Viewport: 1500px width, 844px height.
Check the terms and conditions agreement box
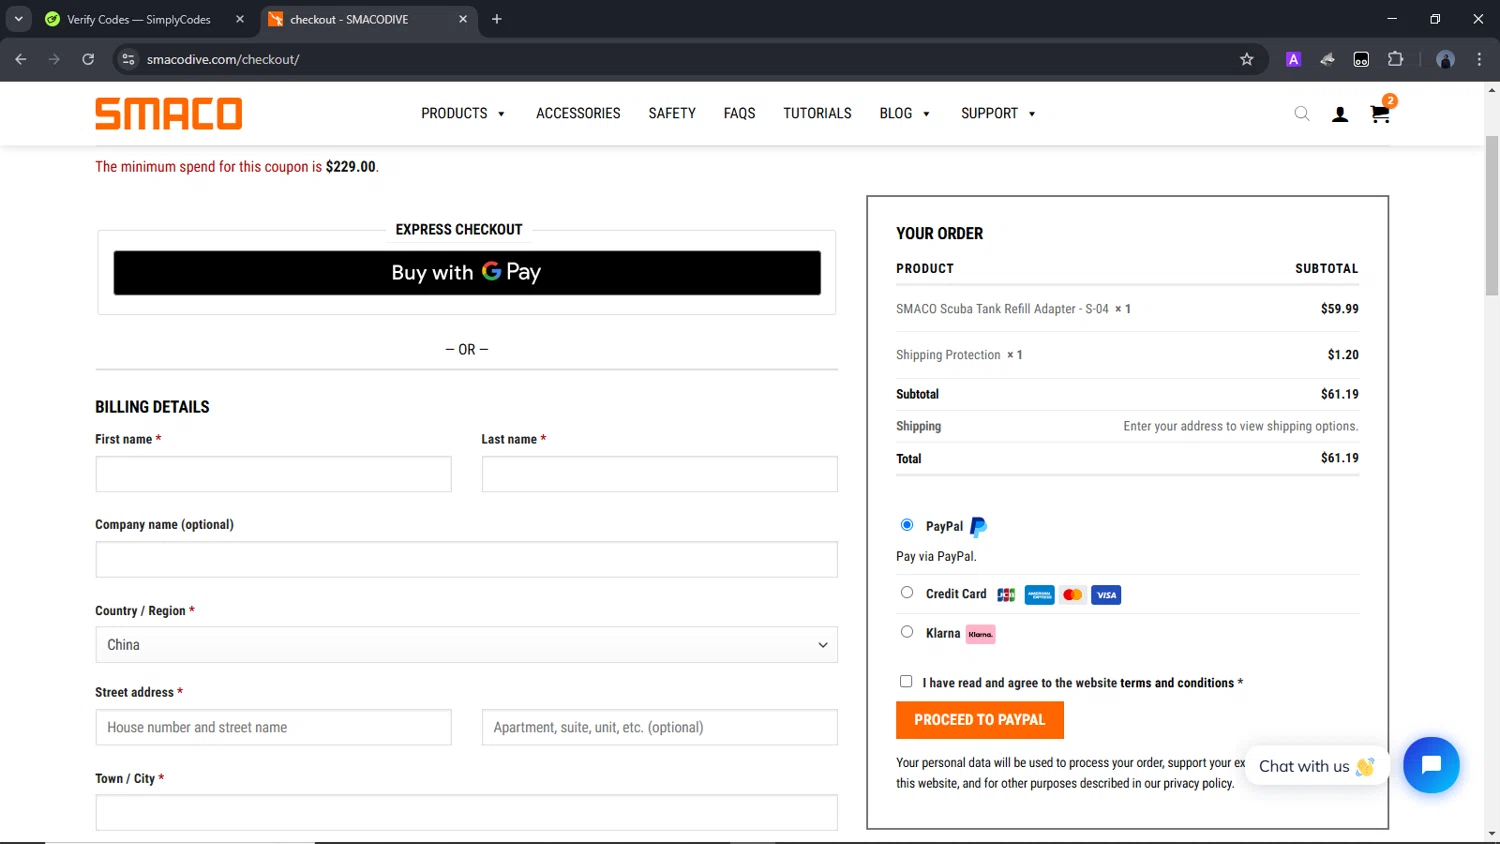pyautogui.click(x=906, y=681)
